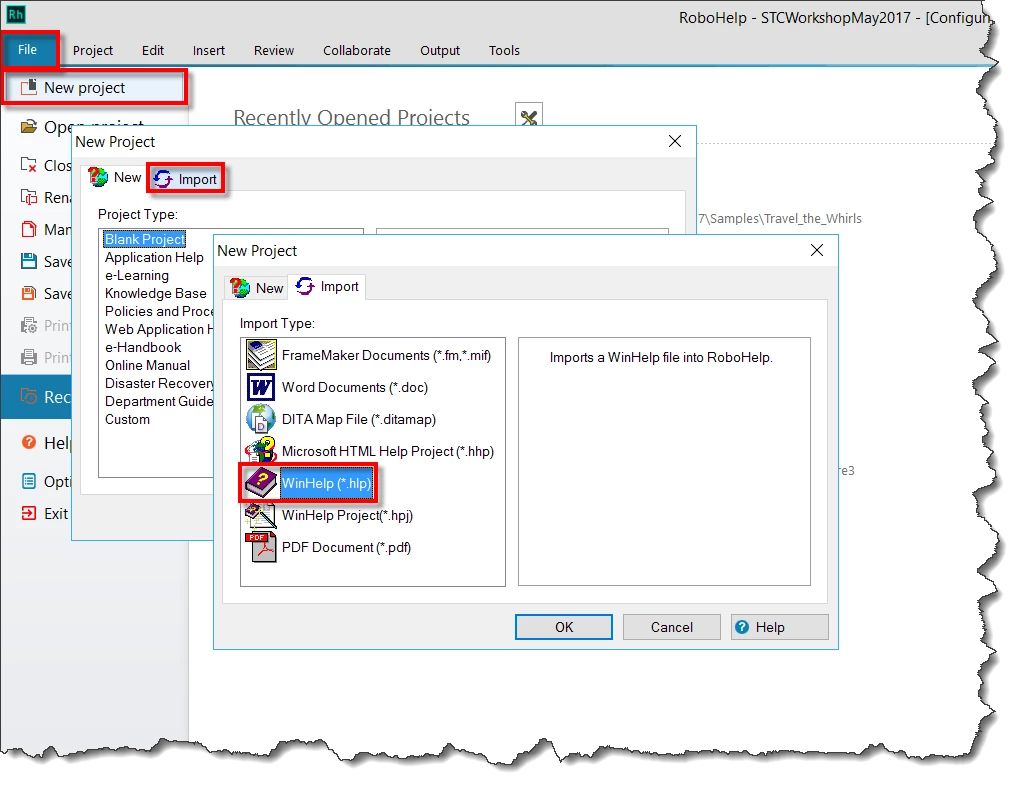The height and width of the screenshot is (787, 1020).
Task: Select FrameMaker Documents (*.fm,*.mif) import type
Action: (x=386, y=355)
